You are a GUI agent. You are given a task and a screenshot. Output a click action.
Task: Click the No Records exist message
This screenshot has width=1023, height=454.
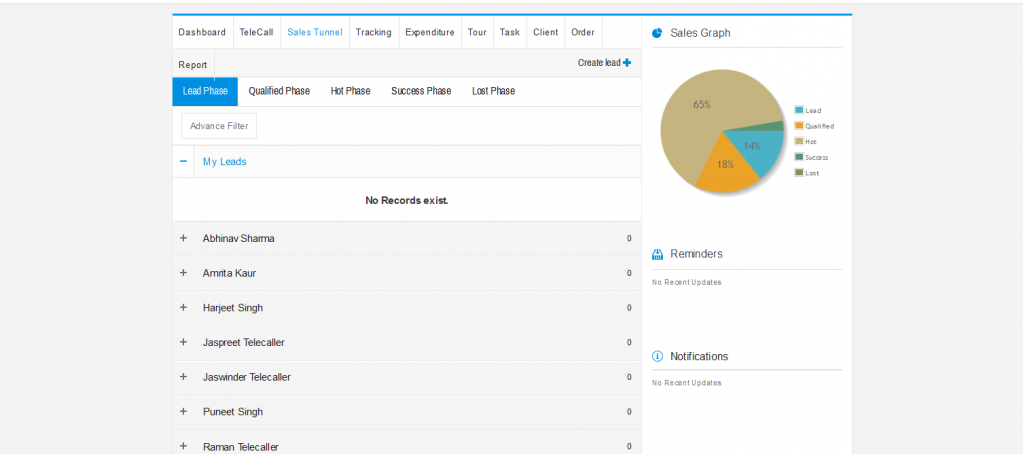pos(407,200)
